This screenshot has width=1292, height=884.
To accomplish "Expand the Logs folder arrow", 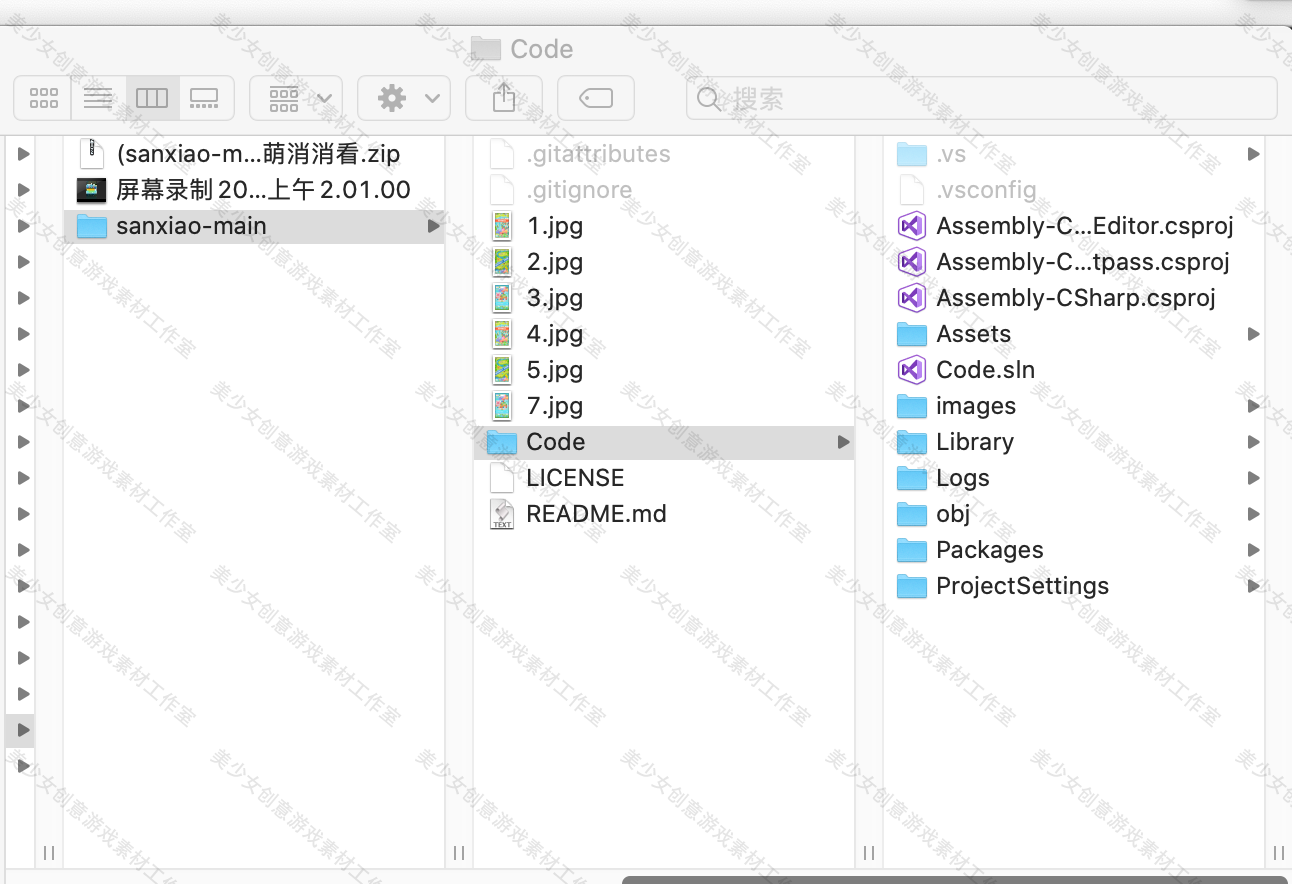I will click(1253, 478).
